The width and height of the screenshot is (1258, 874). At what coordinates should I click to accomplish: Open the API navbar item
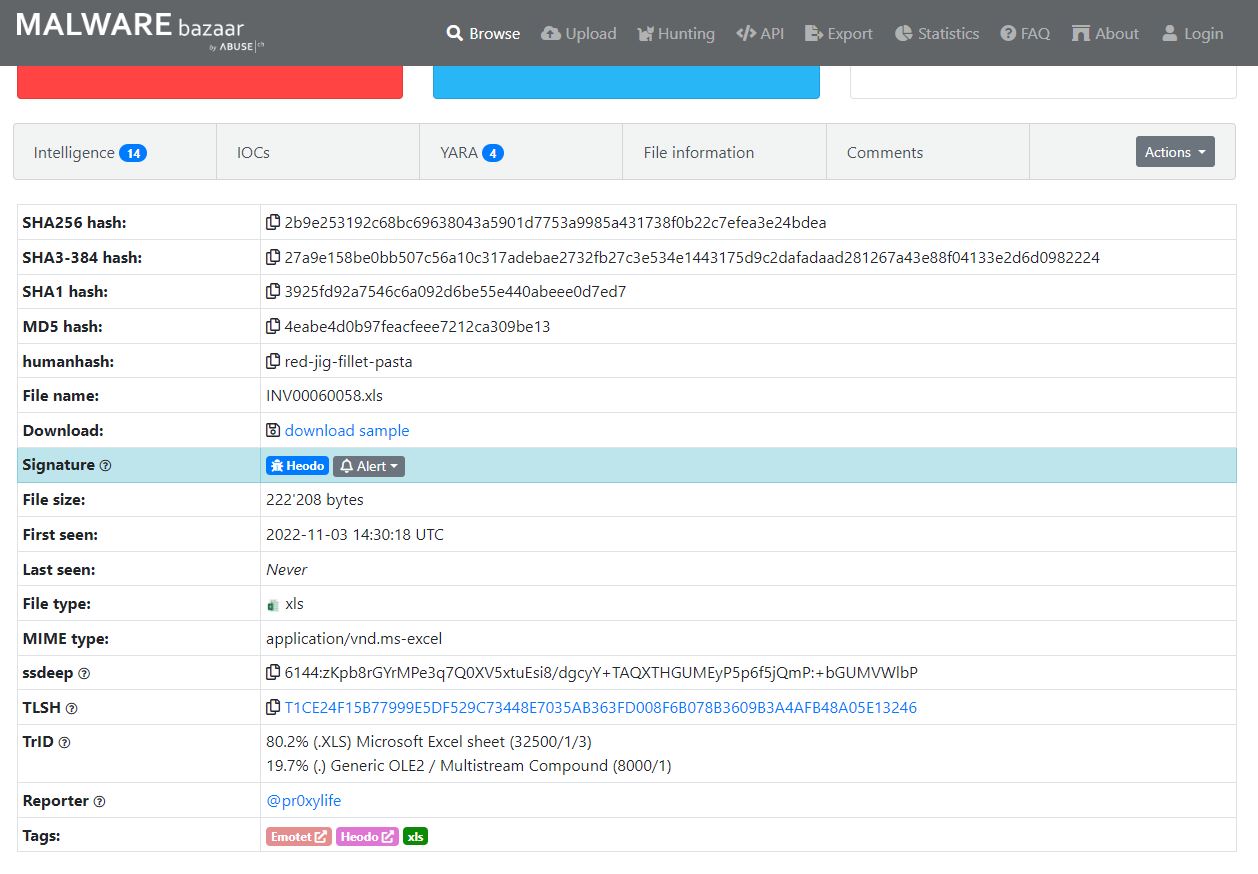coord(759,34)
